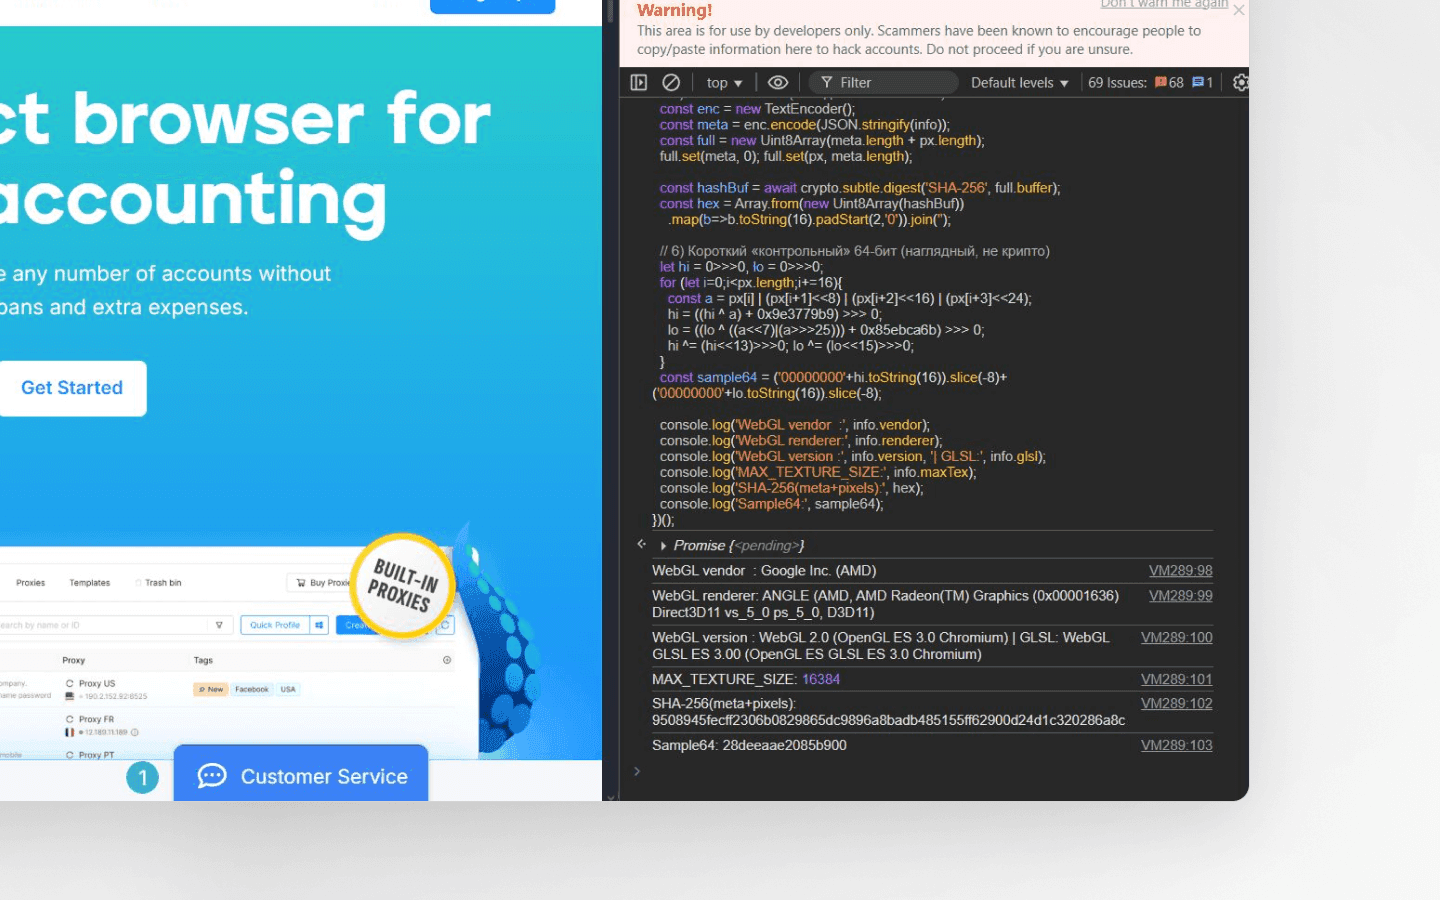
Task: Click the Proxy FR row name
Action: [96, 719]
